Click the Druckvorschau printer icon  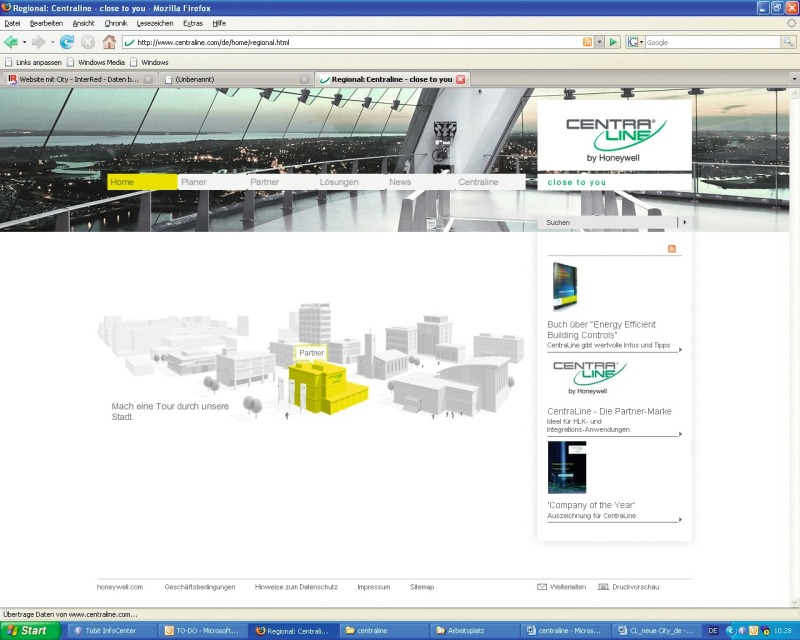603,587
